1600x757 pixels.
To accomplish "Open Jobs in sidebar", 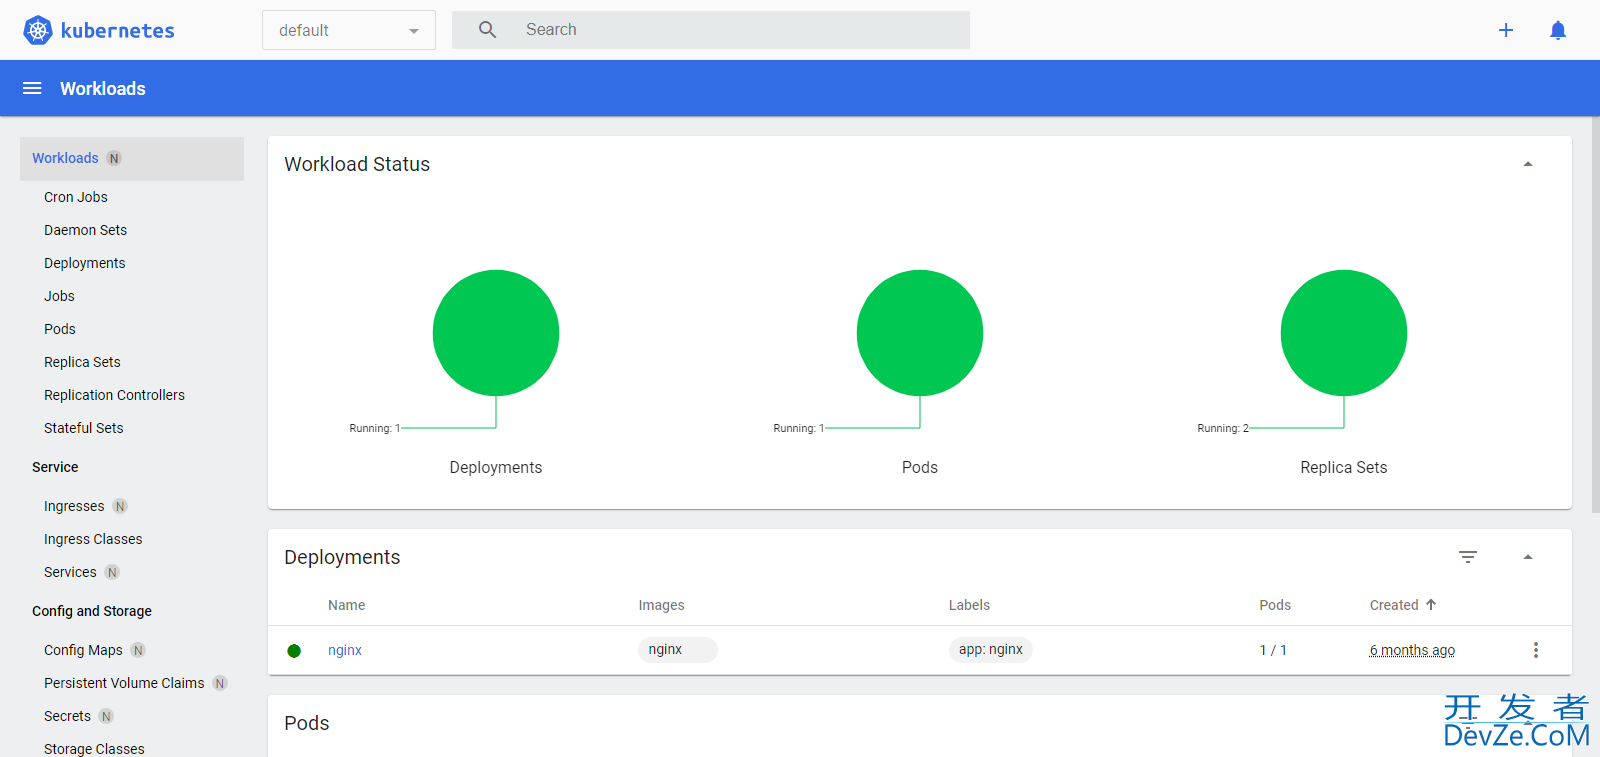I will tap(59, 296).
